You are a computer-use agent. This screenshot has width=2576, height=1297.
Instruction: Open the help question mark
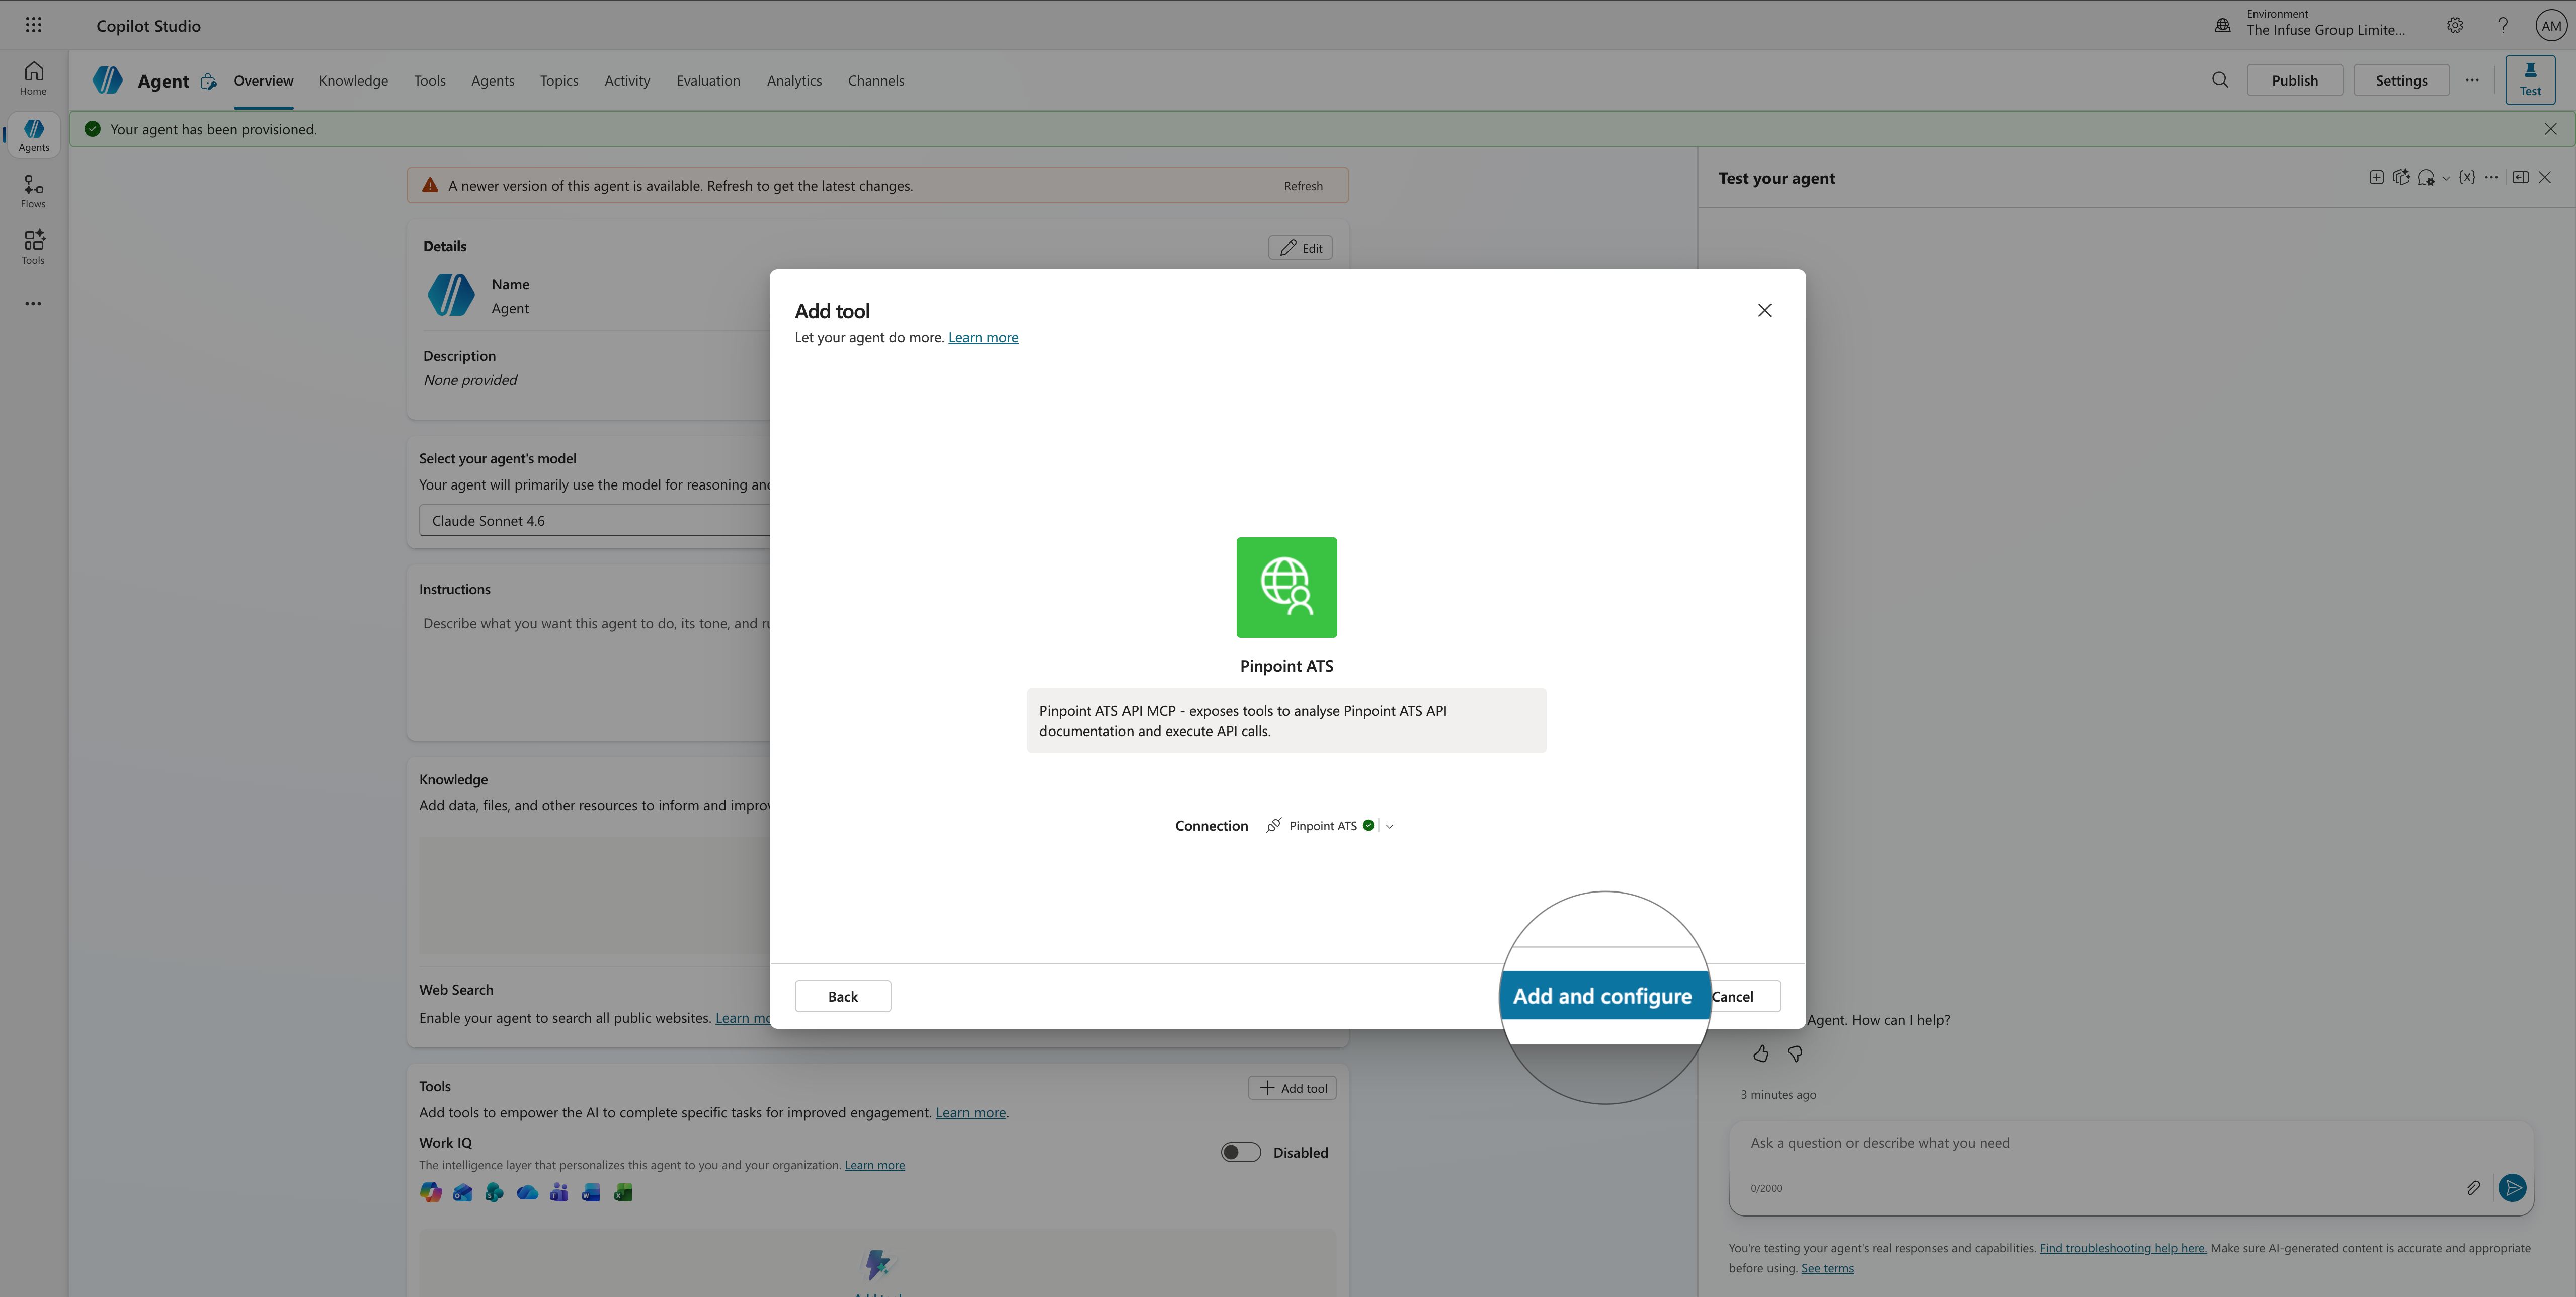pos(2503,25)
